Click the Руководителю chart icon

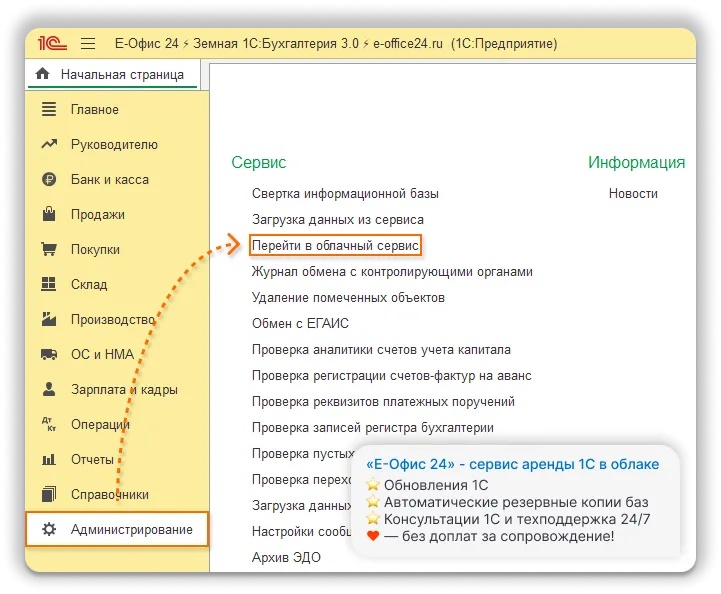pyautogui.click(x=48, y=145)
